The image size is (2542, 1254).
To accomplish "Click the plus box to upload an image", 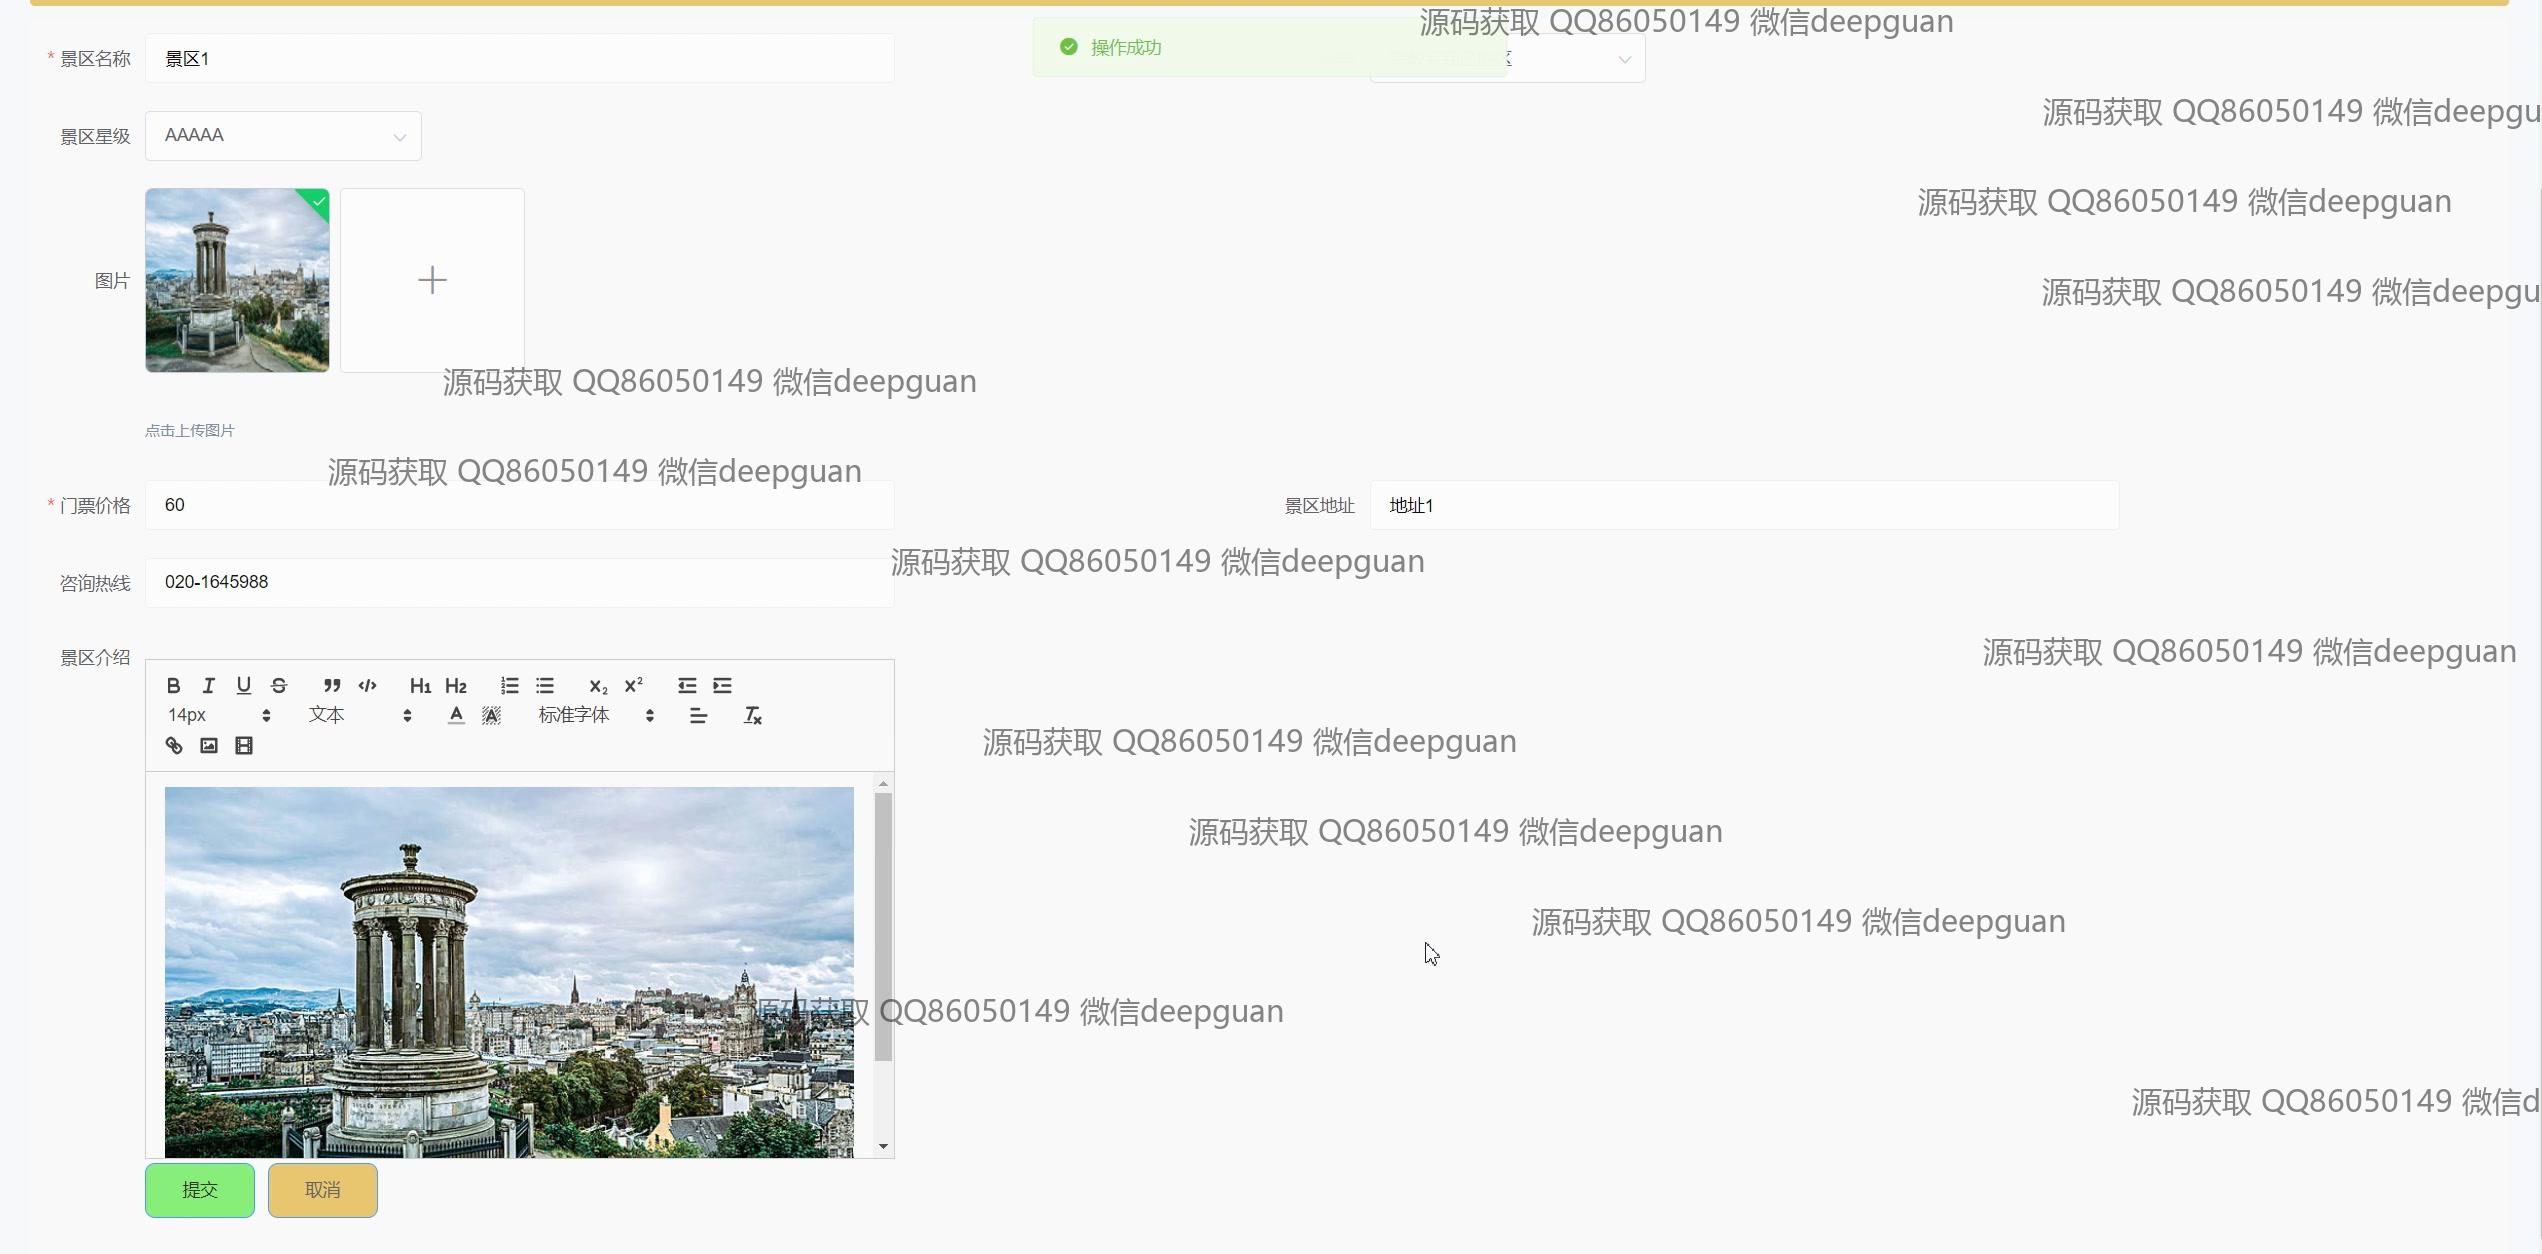I will click(432, 280).
